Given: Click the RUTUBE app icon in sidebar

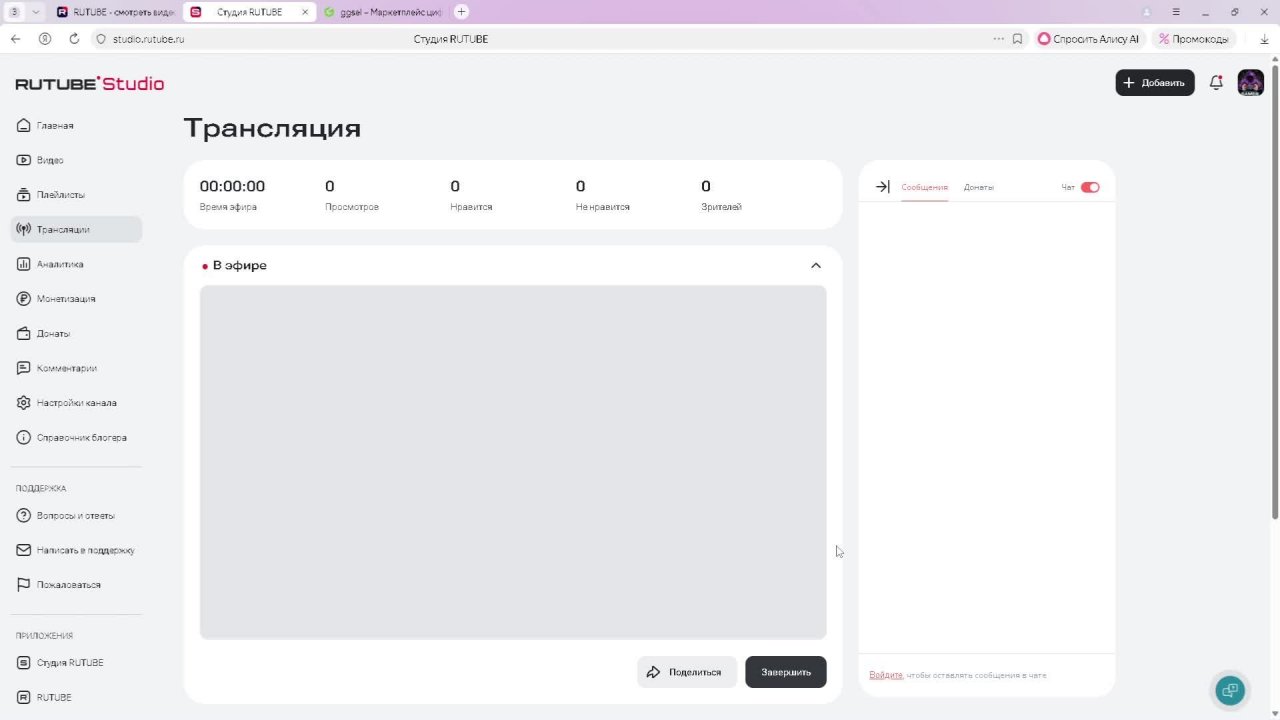Looking at the screenshot, I should click(24, 697).
